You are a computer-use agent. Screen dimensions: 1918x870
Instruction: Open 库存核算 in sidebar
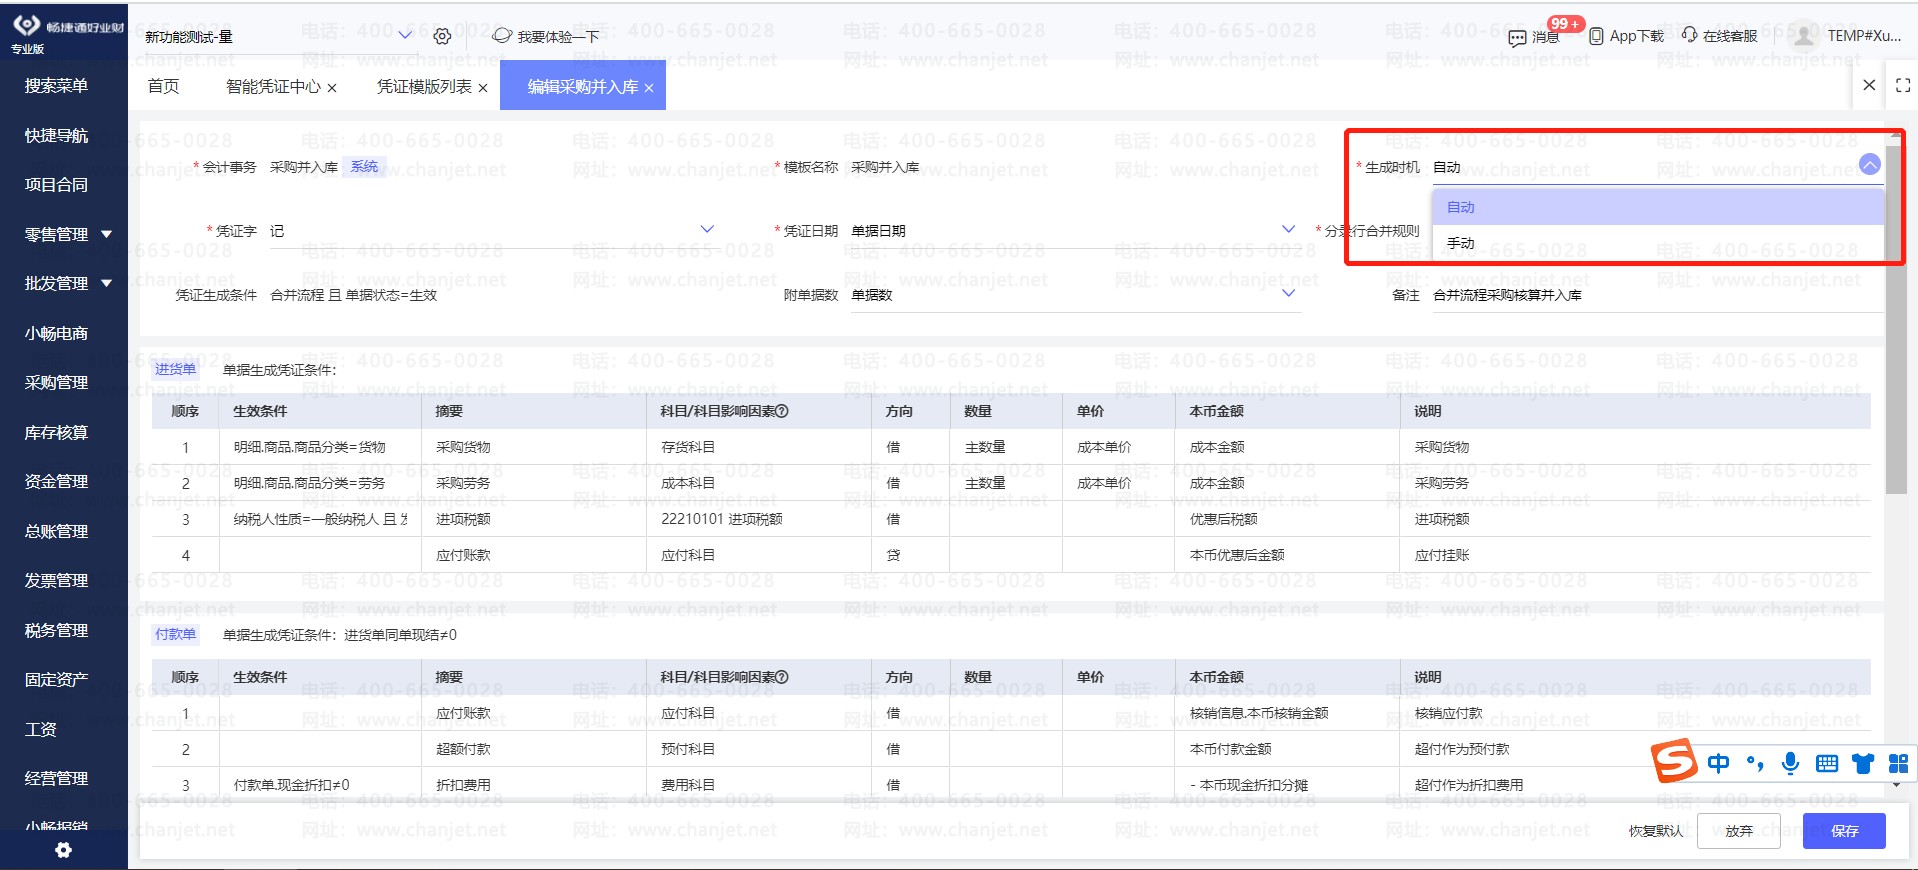click(56, 432)
